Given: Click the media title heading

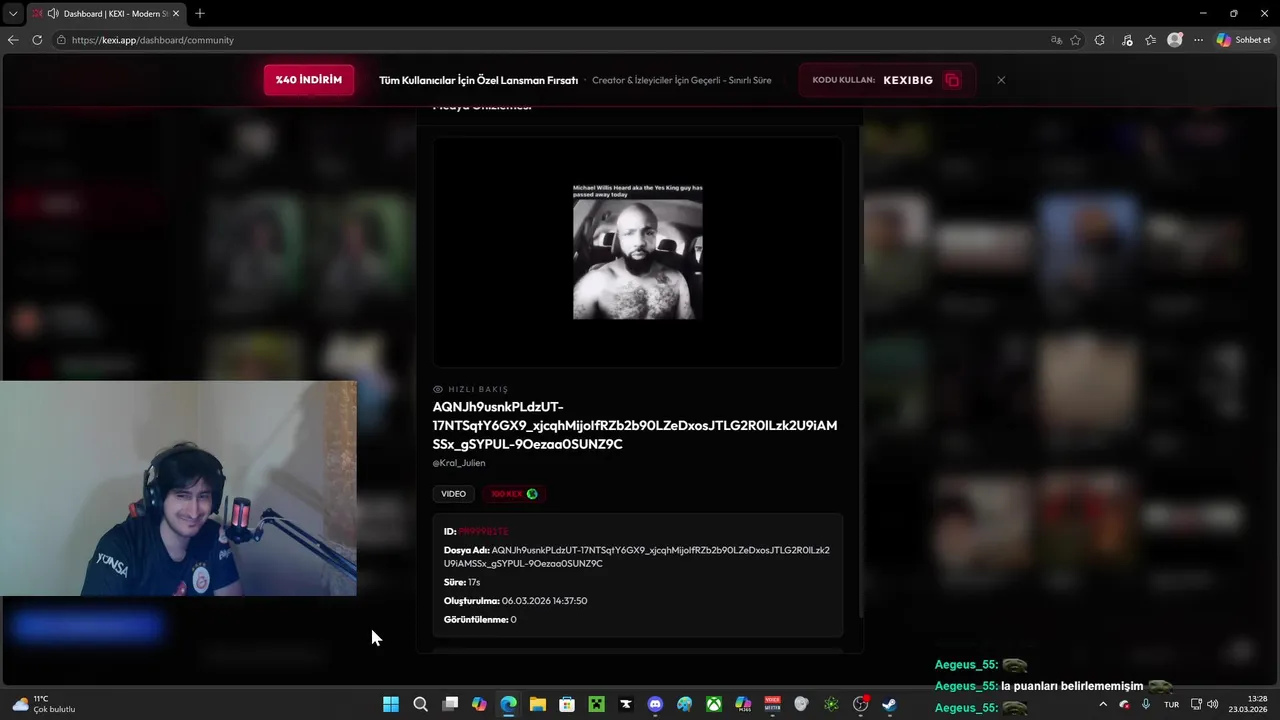Looking at the screenshot, I should tap(635, 425).
